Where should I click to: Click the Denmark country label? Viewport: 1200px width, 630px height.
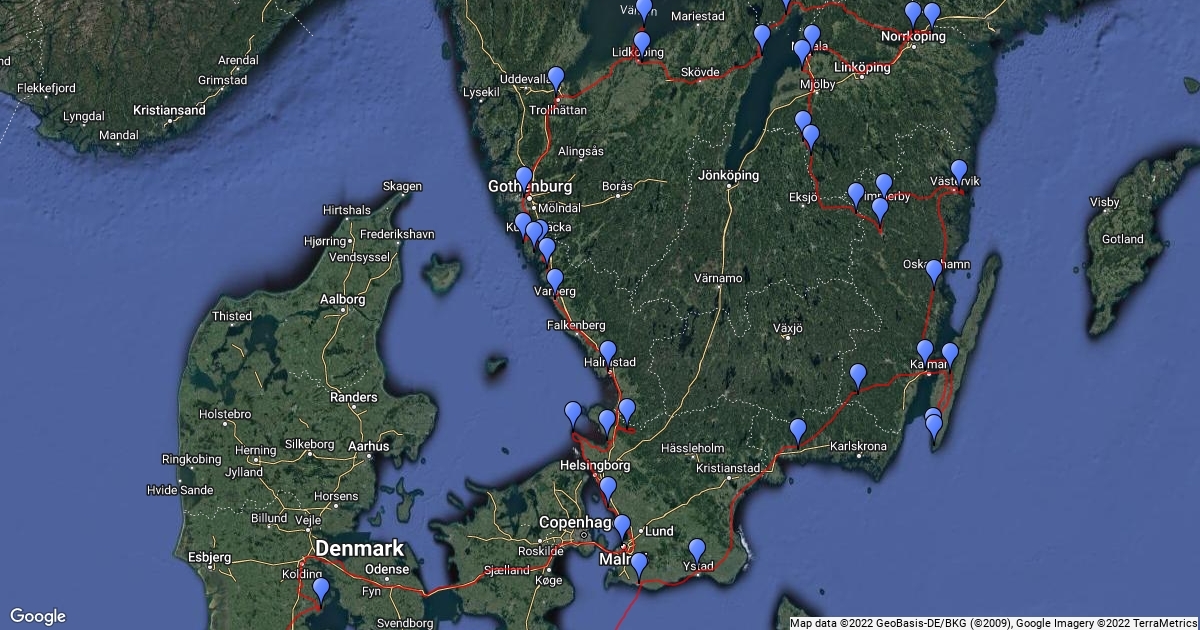pyautogui.click(x=360, y=548)
